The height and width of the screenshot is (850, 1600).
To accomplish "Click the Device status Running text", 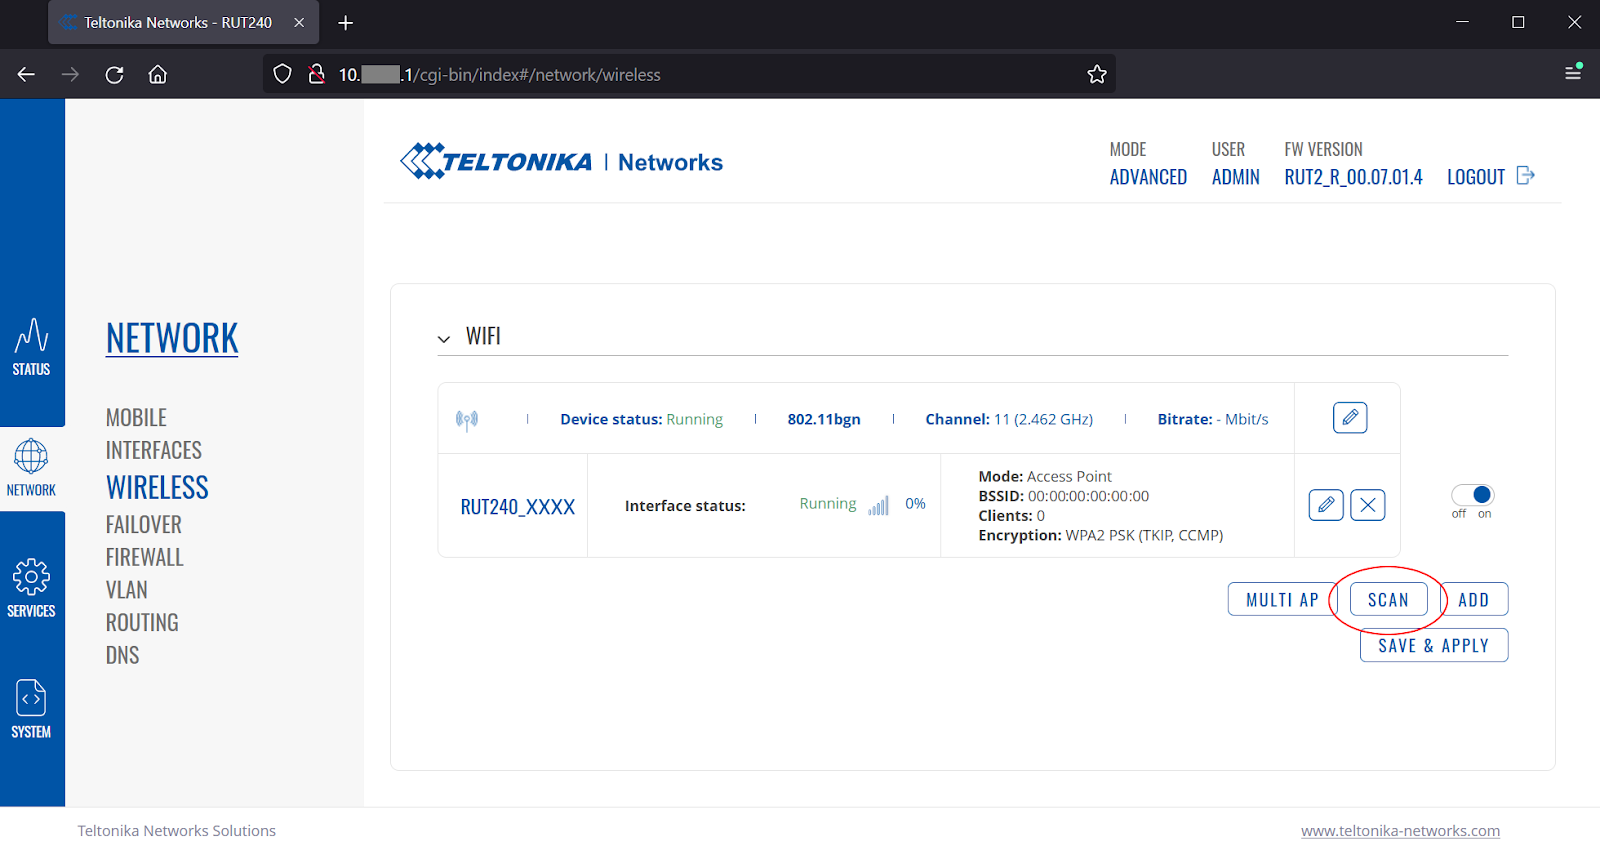I will click(x=641, y=419).
